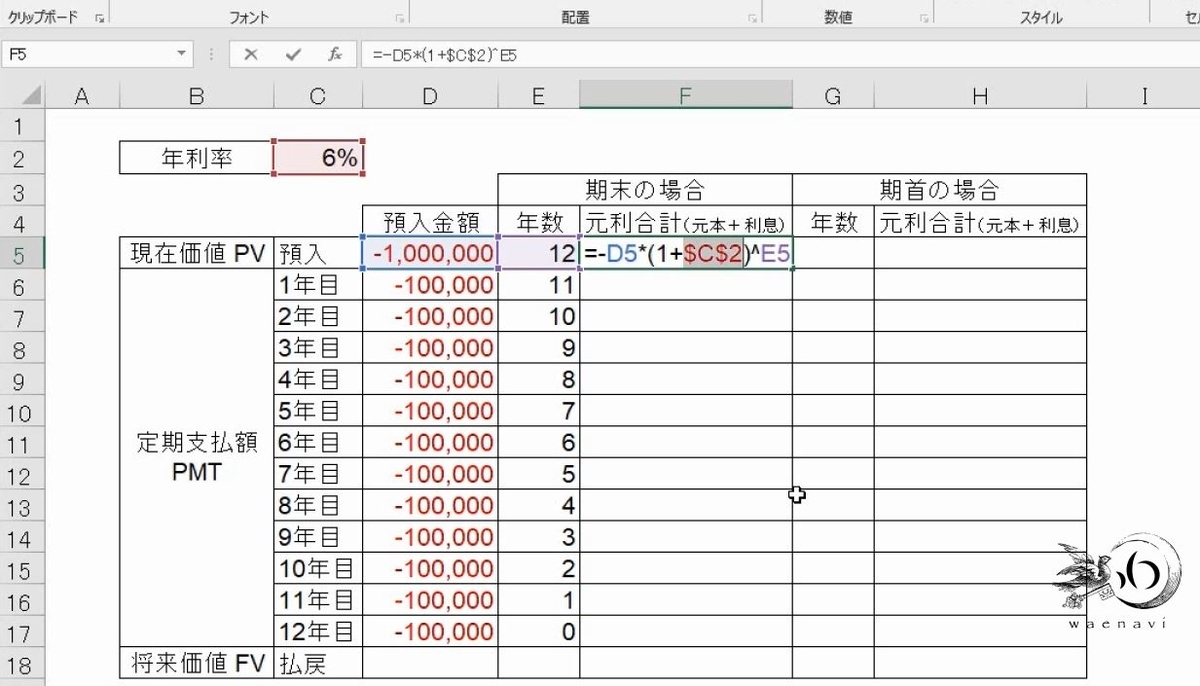Select column C header
1200x686 pixels.
pyautogui.click(x=318, y=96)
